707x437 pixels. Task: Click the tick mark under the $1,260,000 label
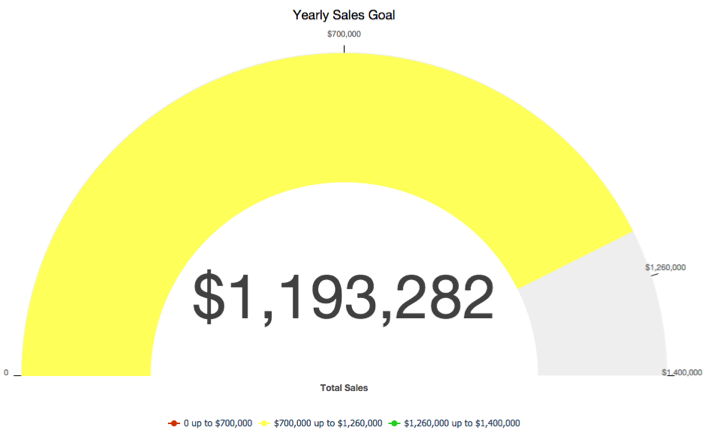pyautogui.click(x=655, y=275)
